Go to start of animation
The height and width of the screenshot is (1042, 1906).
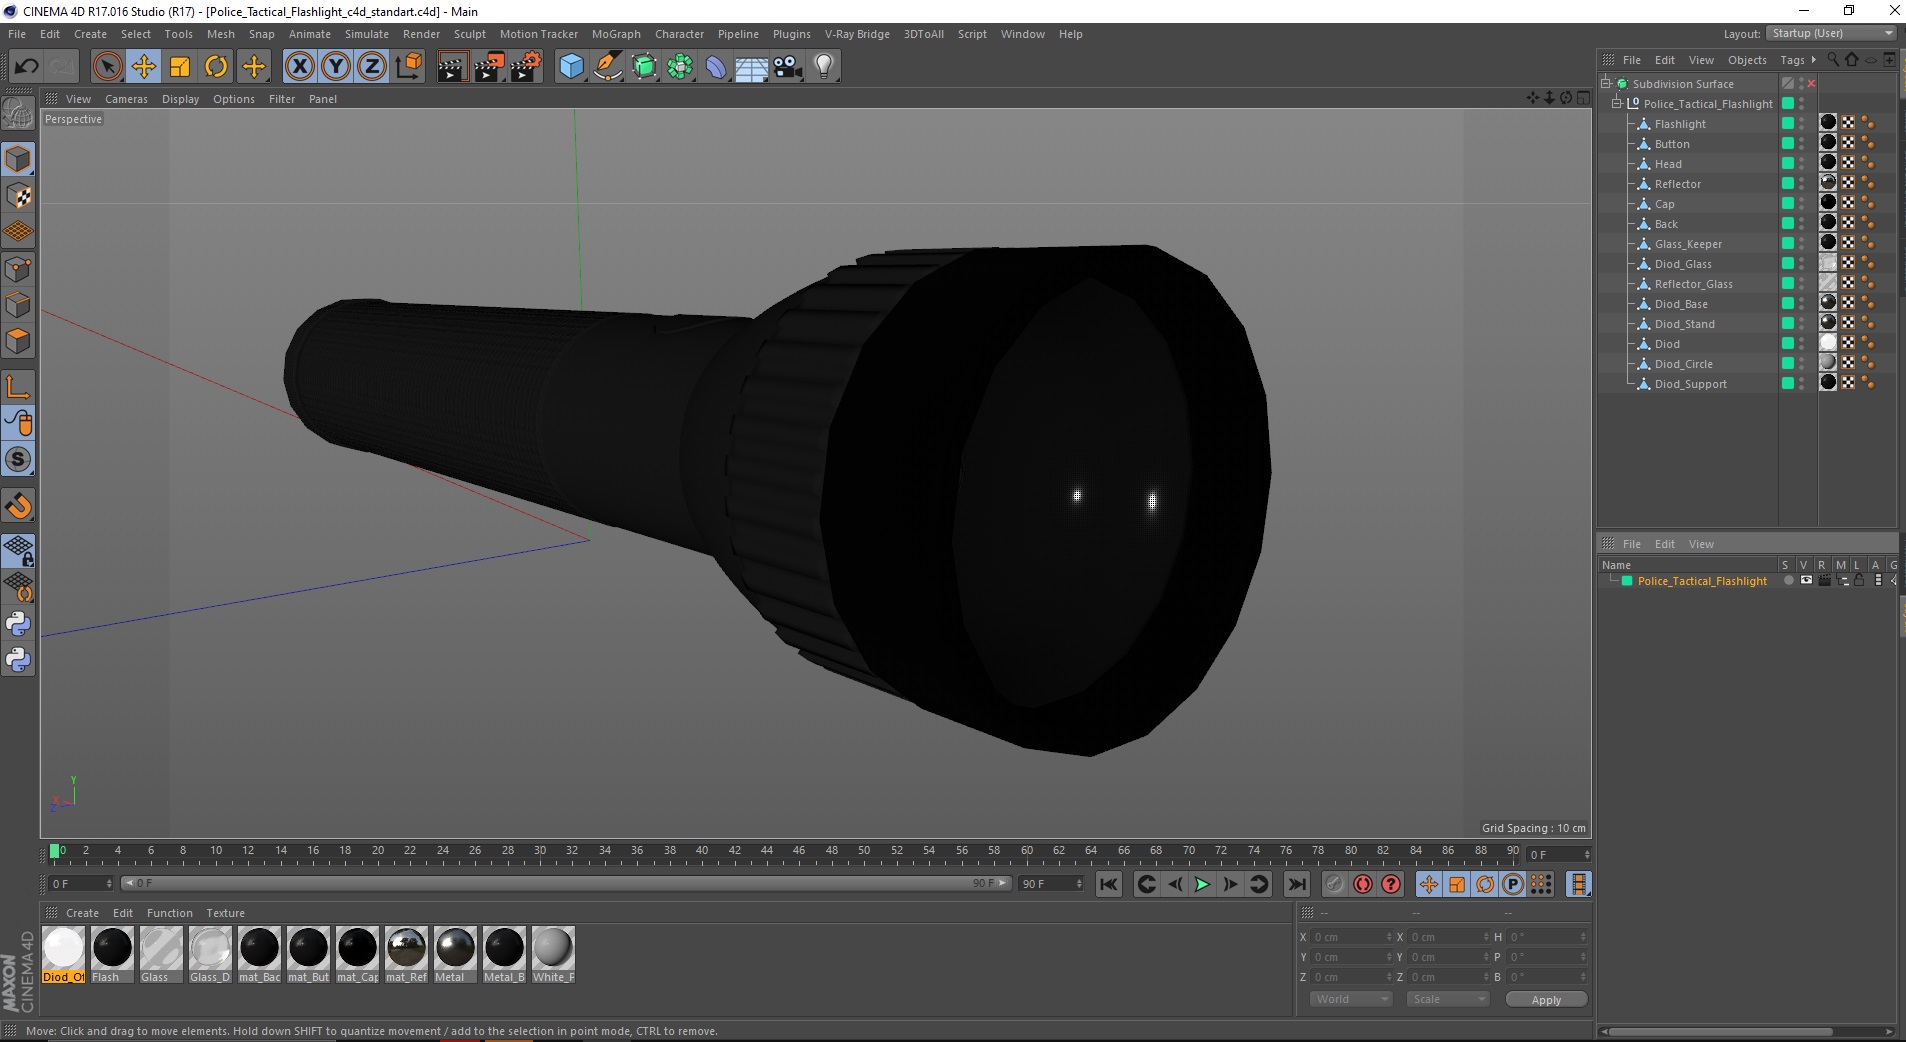(x=1108, y=884)
